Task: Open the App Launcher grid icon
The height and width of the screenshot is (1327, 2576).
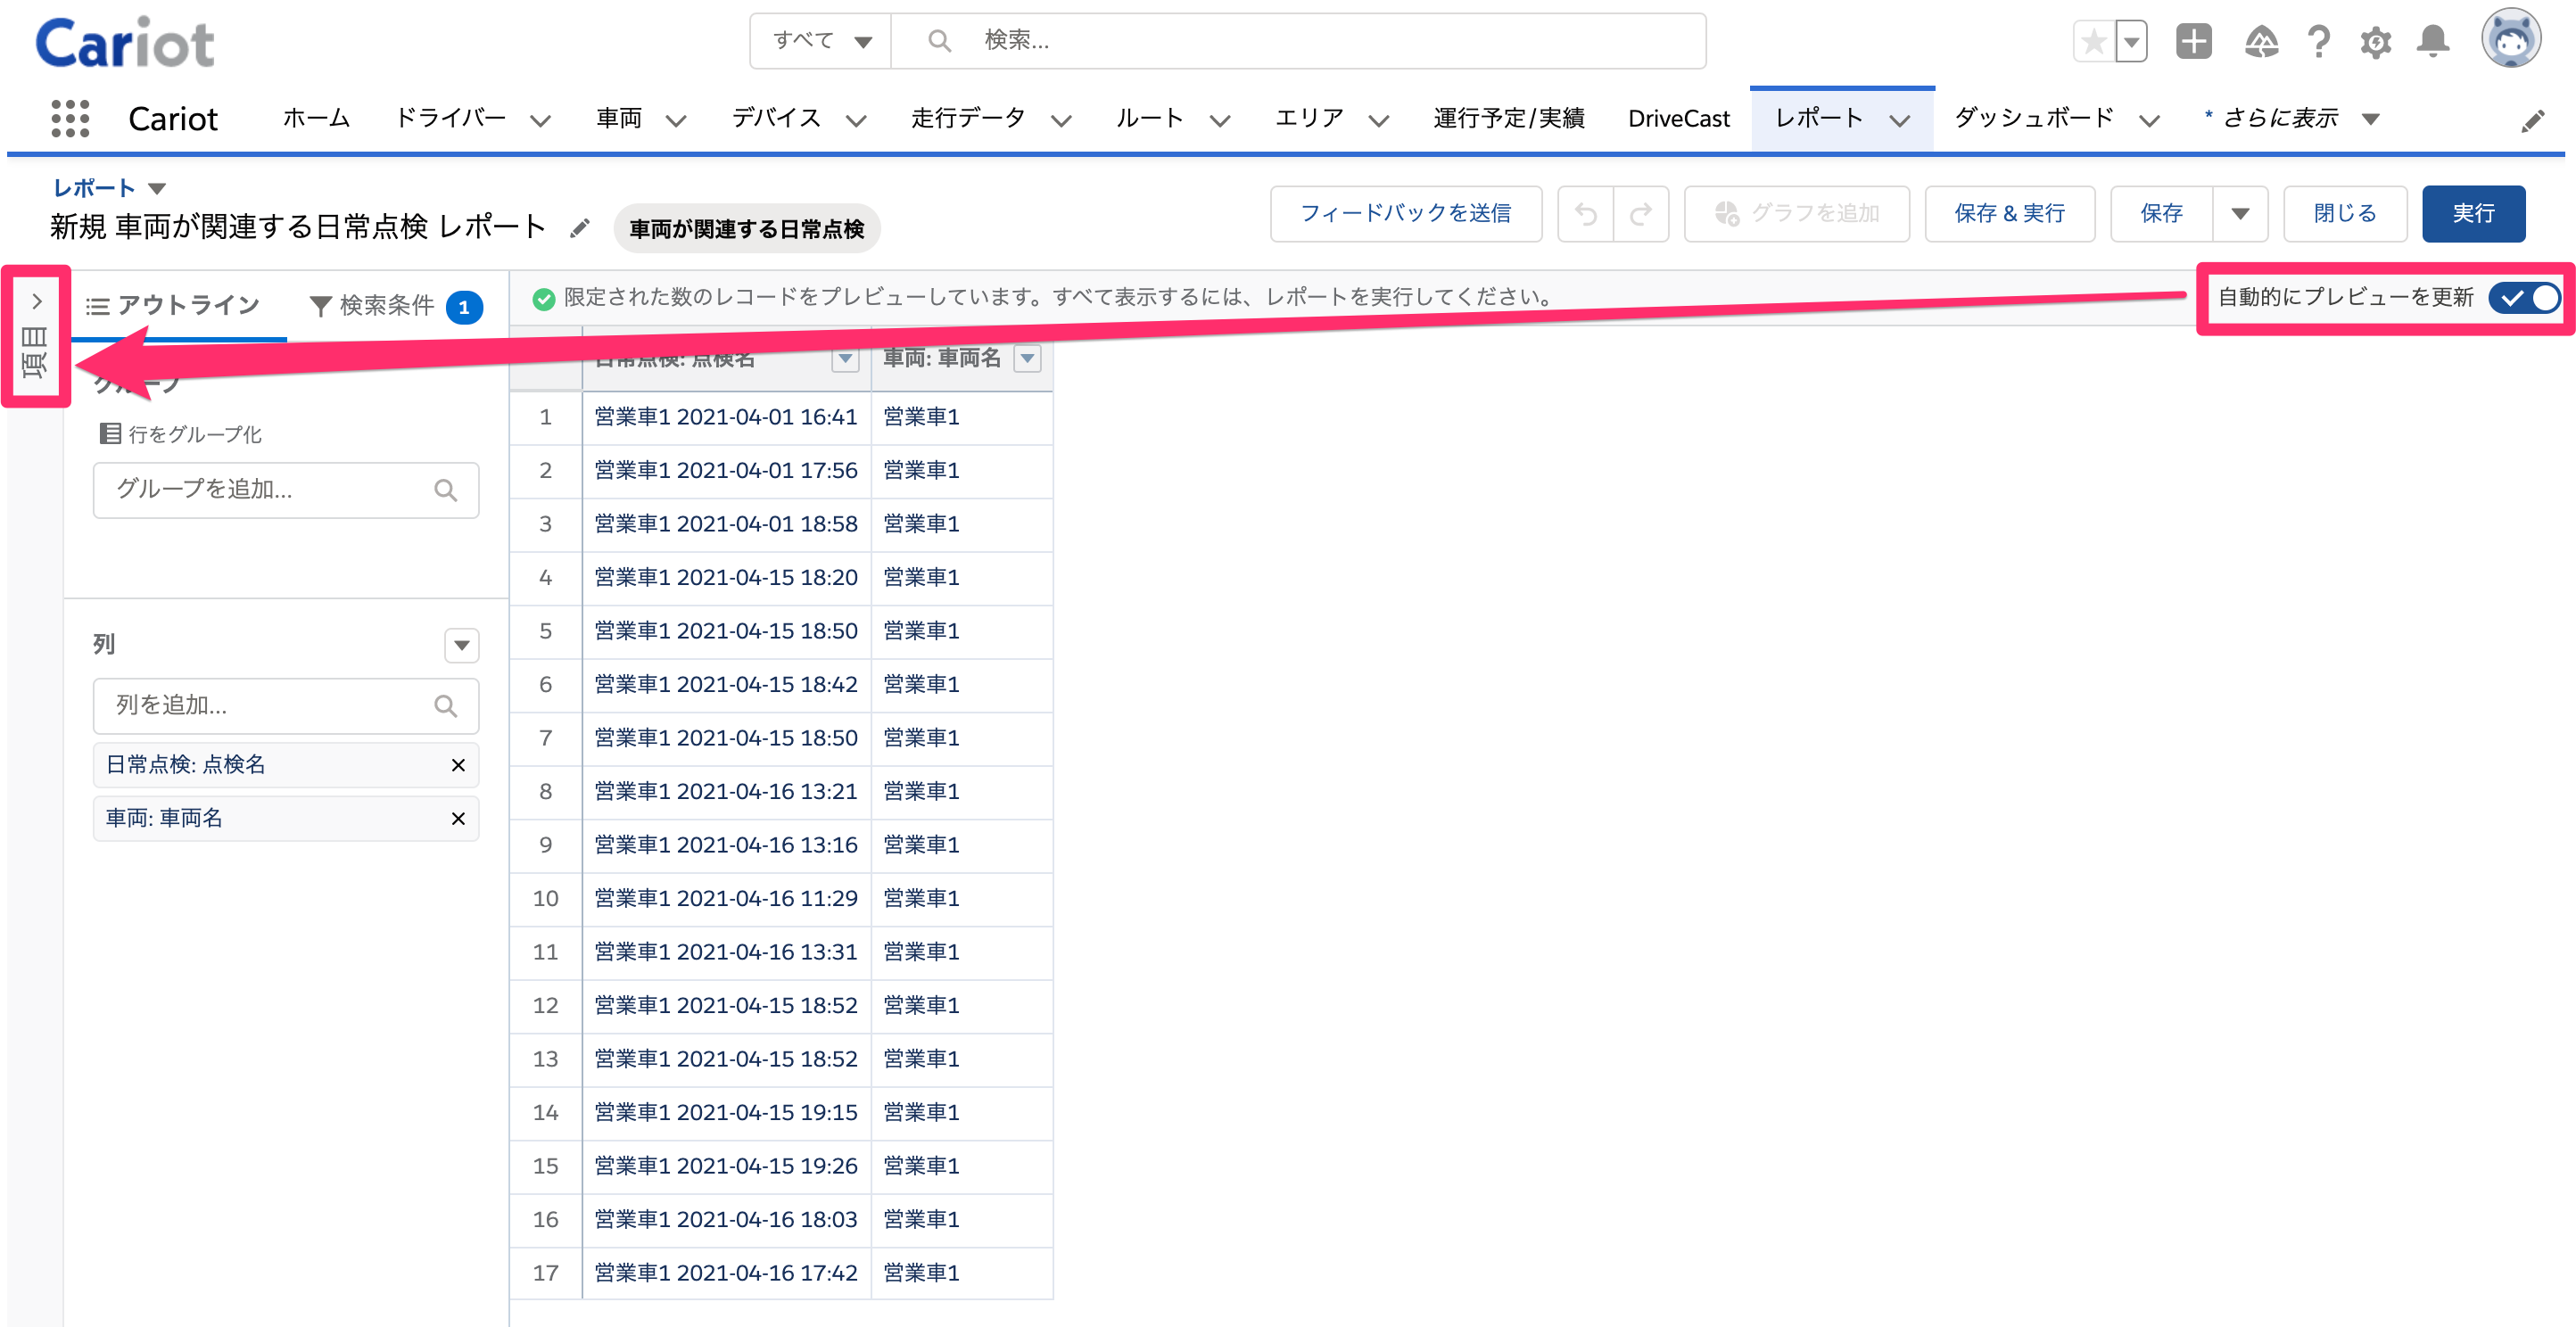Action: coord(70,119)
